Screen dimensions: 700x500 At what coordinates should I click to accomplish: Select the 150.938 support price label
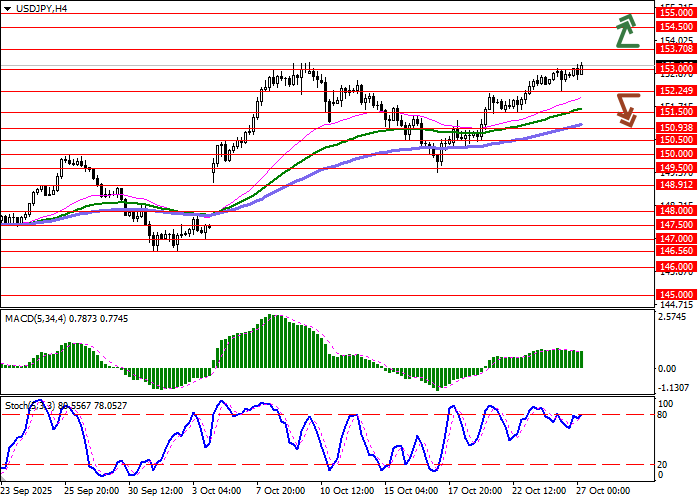pos(677,128)
